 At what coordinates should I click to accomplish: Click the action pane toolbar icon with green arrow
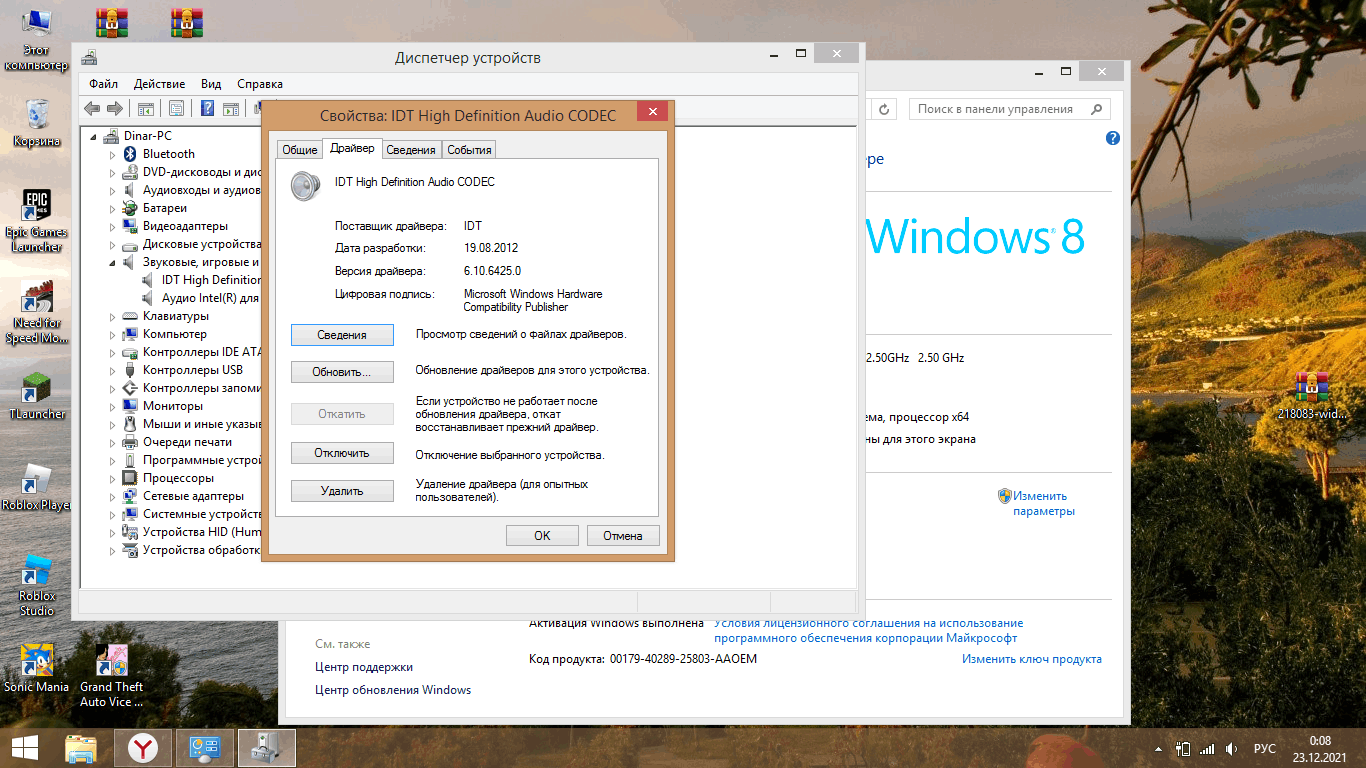231,108
